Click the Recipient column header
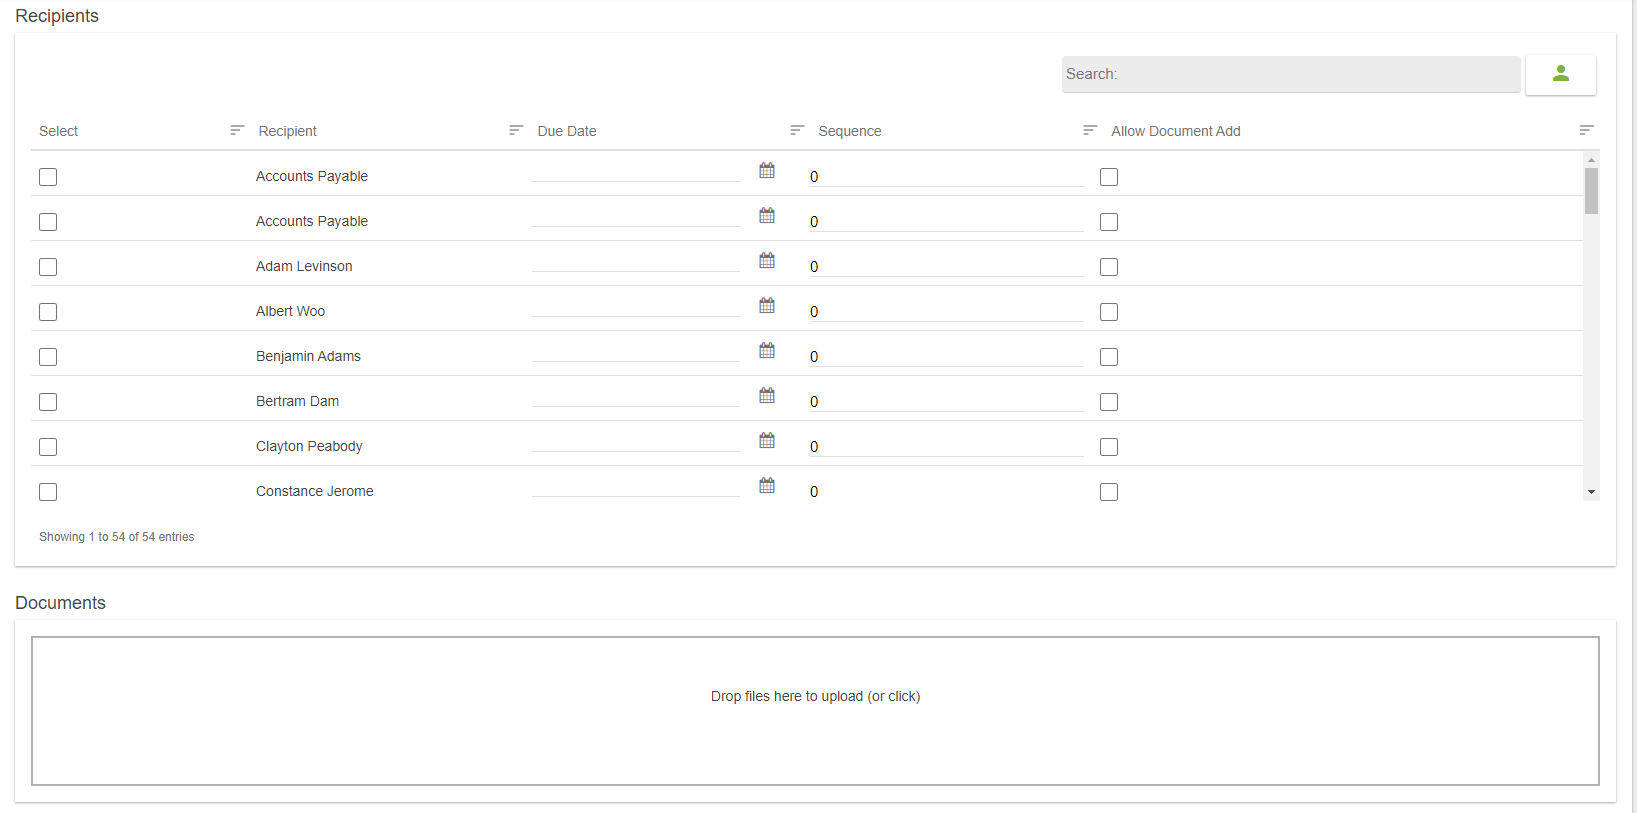 288,131
